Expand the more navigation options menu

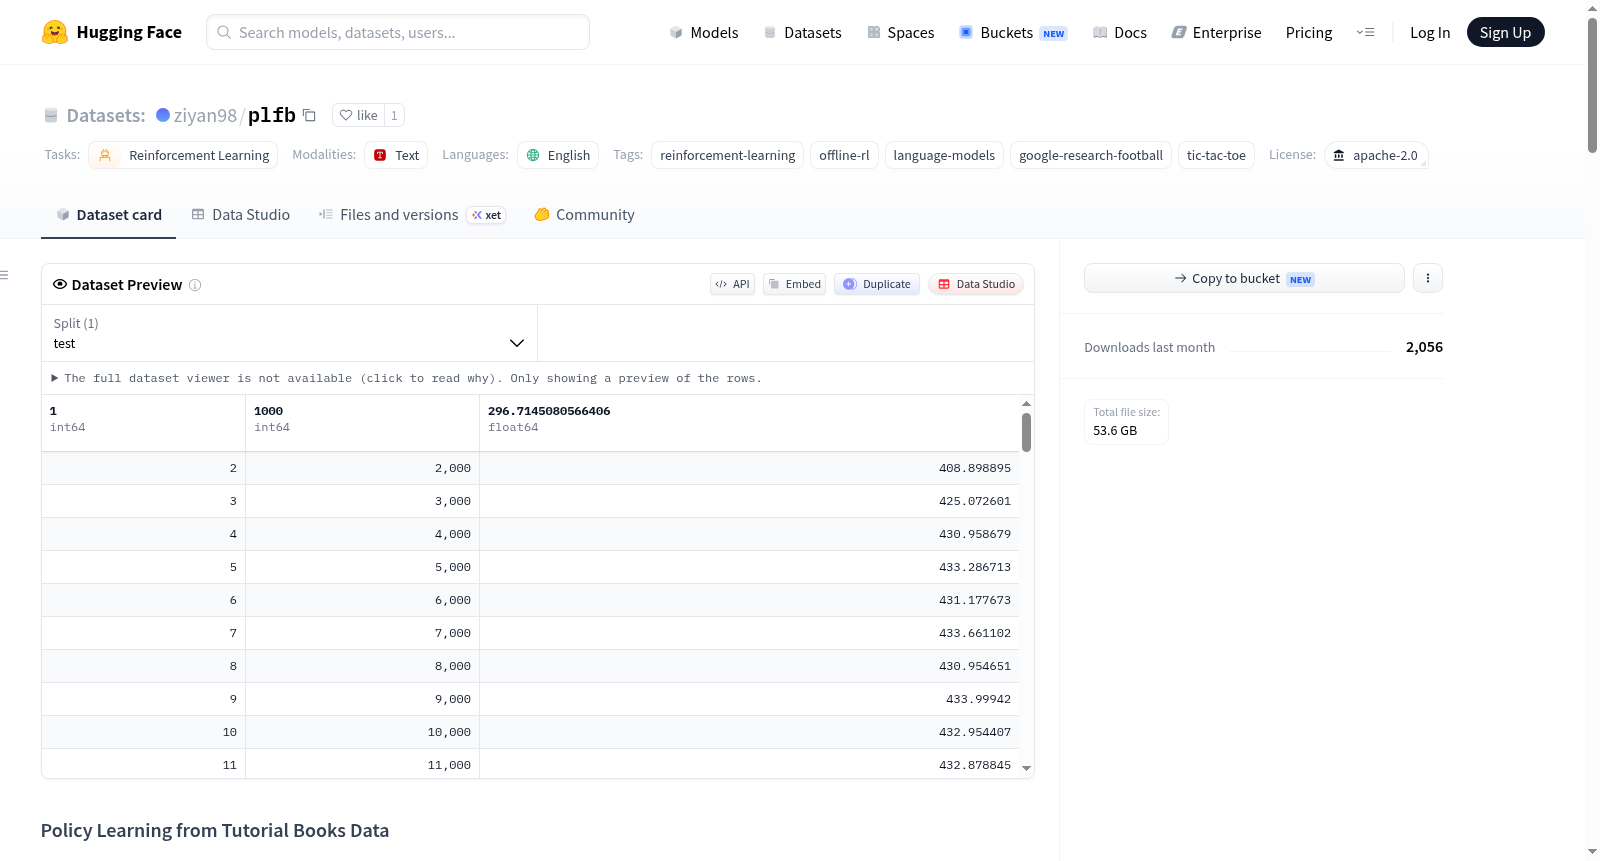click(1365, 32)
